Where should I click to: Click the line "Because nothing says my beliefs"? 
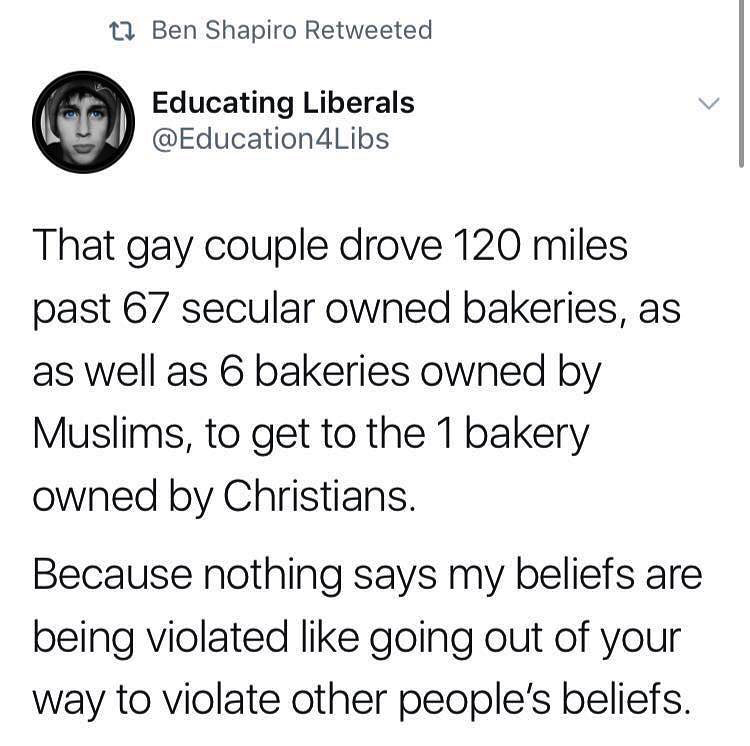pyautogui.click(x=367, y=576)
